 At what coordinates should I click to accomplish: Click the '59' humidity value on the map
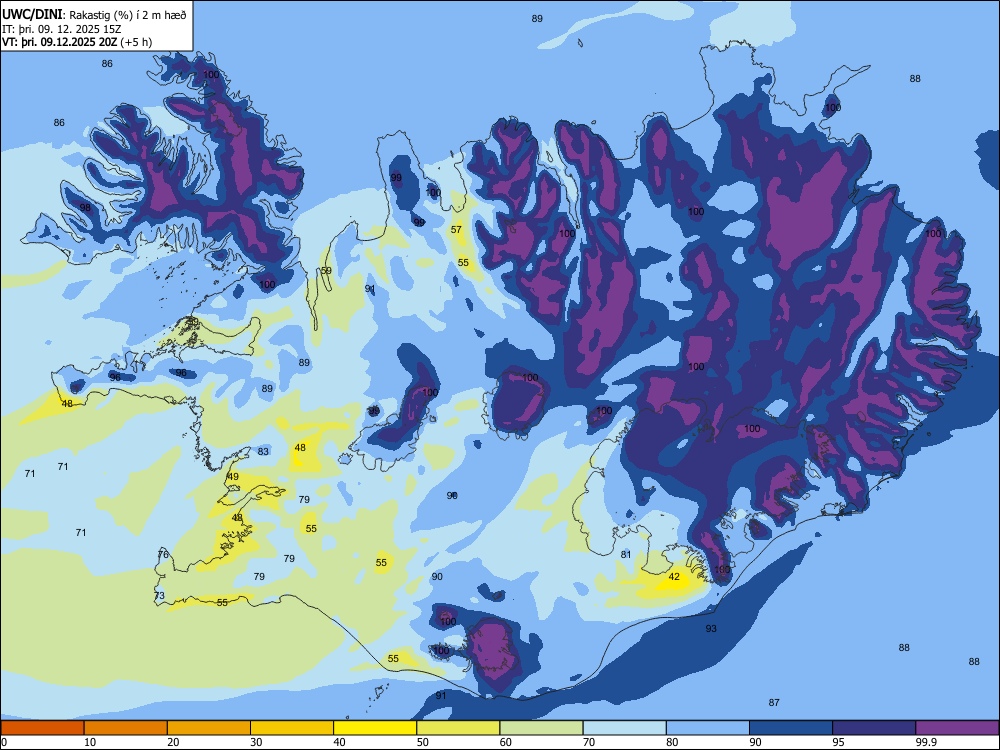pyautogui.click(x=326, y=270)
